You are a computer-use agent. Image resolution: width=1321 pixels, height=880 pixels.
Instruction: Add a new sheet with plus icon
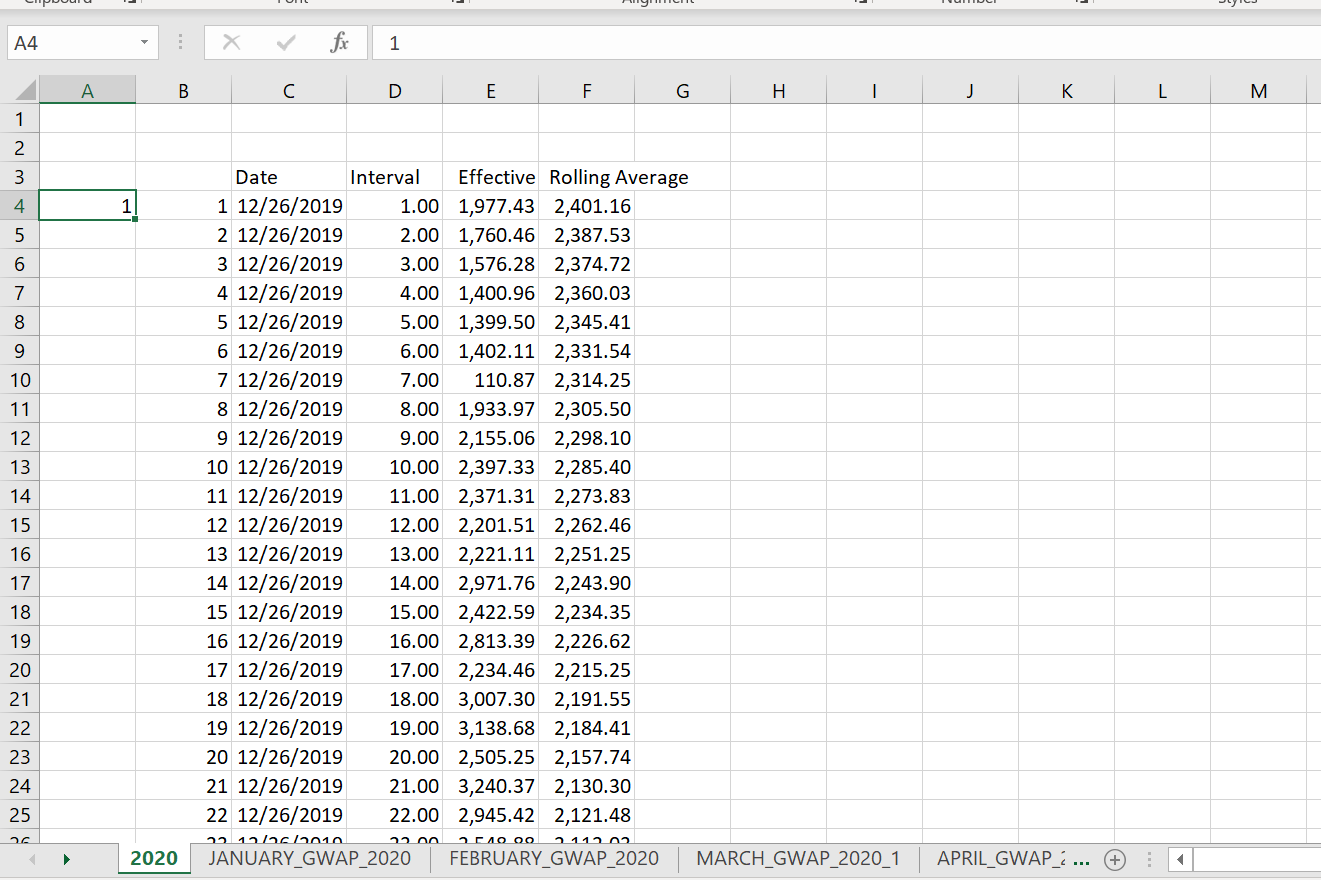coord(1114,859)
